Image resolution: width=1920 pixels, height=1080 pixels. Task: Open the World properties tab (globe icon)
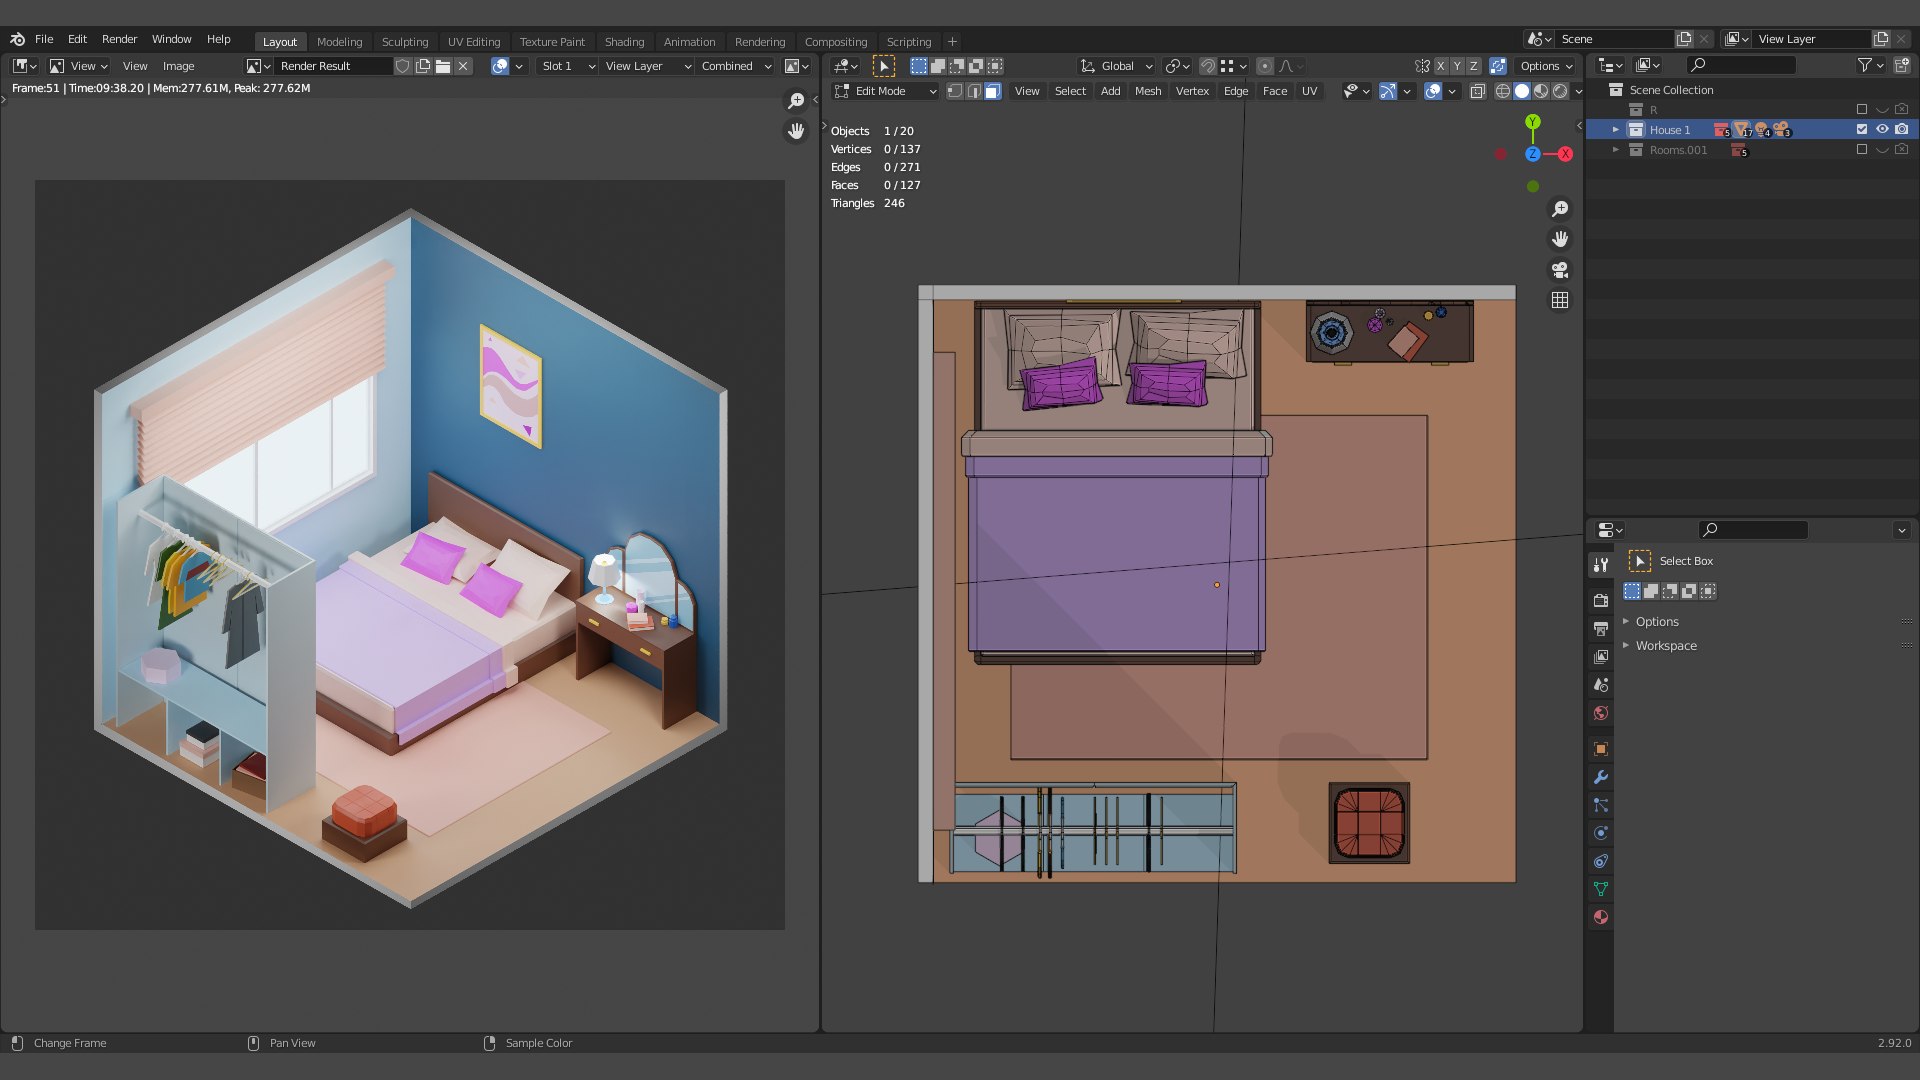[1600, 713]
